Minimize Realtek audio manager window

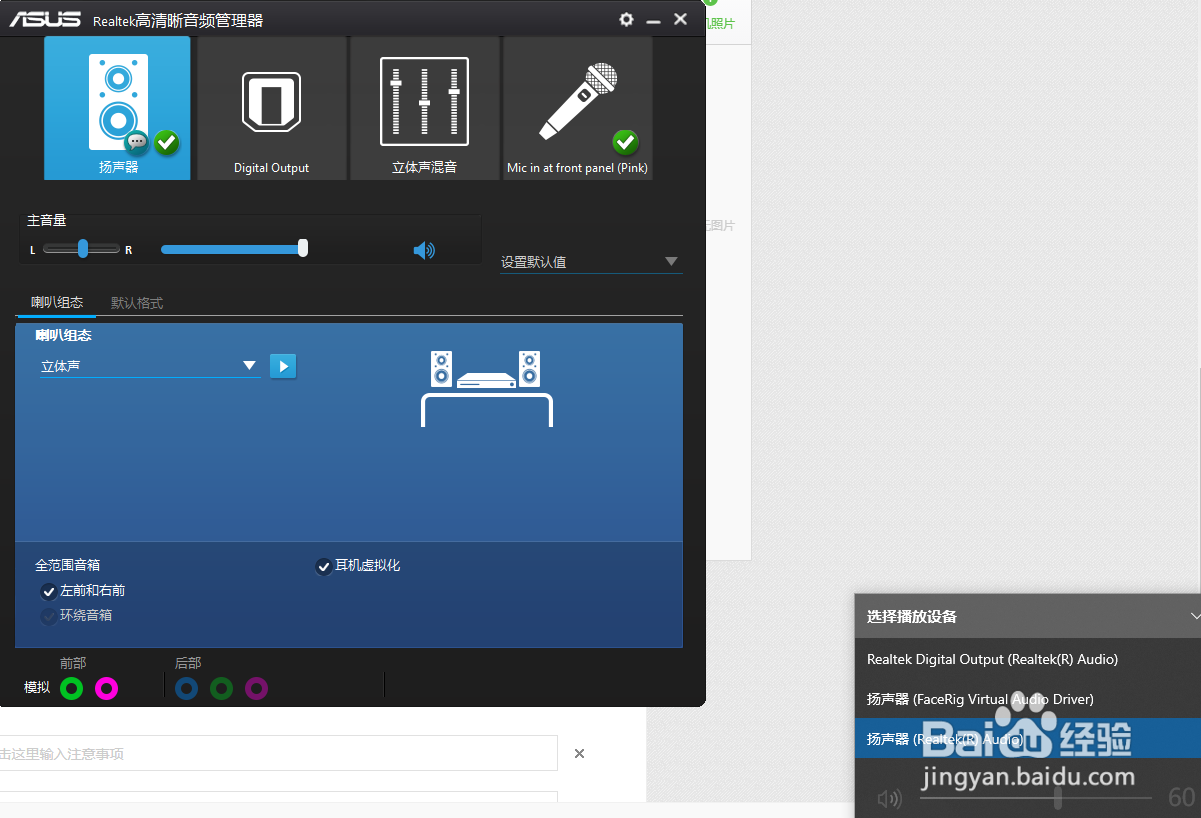[654, 20]
